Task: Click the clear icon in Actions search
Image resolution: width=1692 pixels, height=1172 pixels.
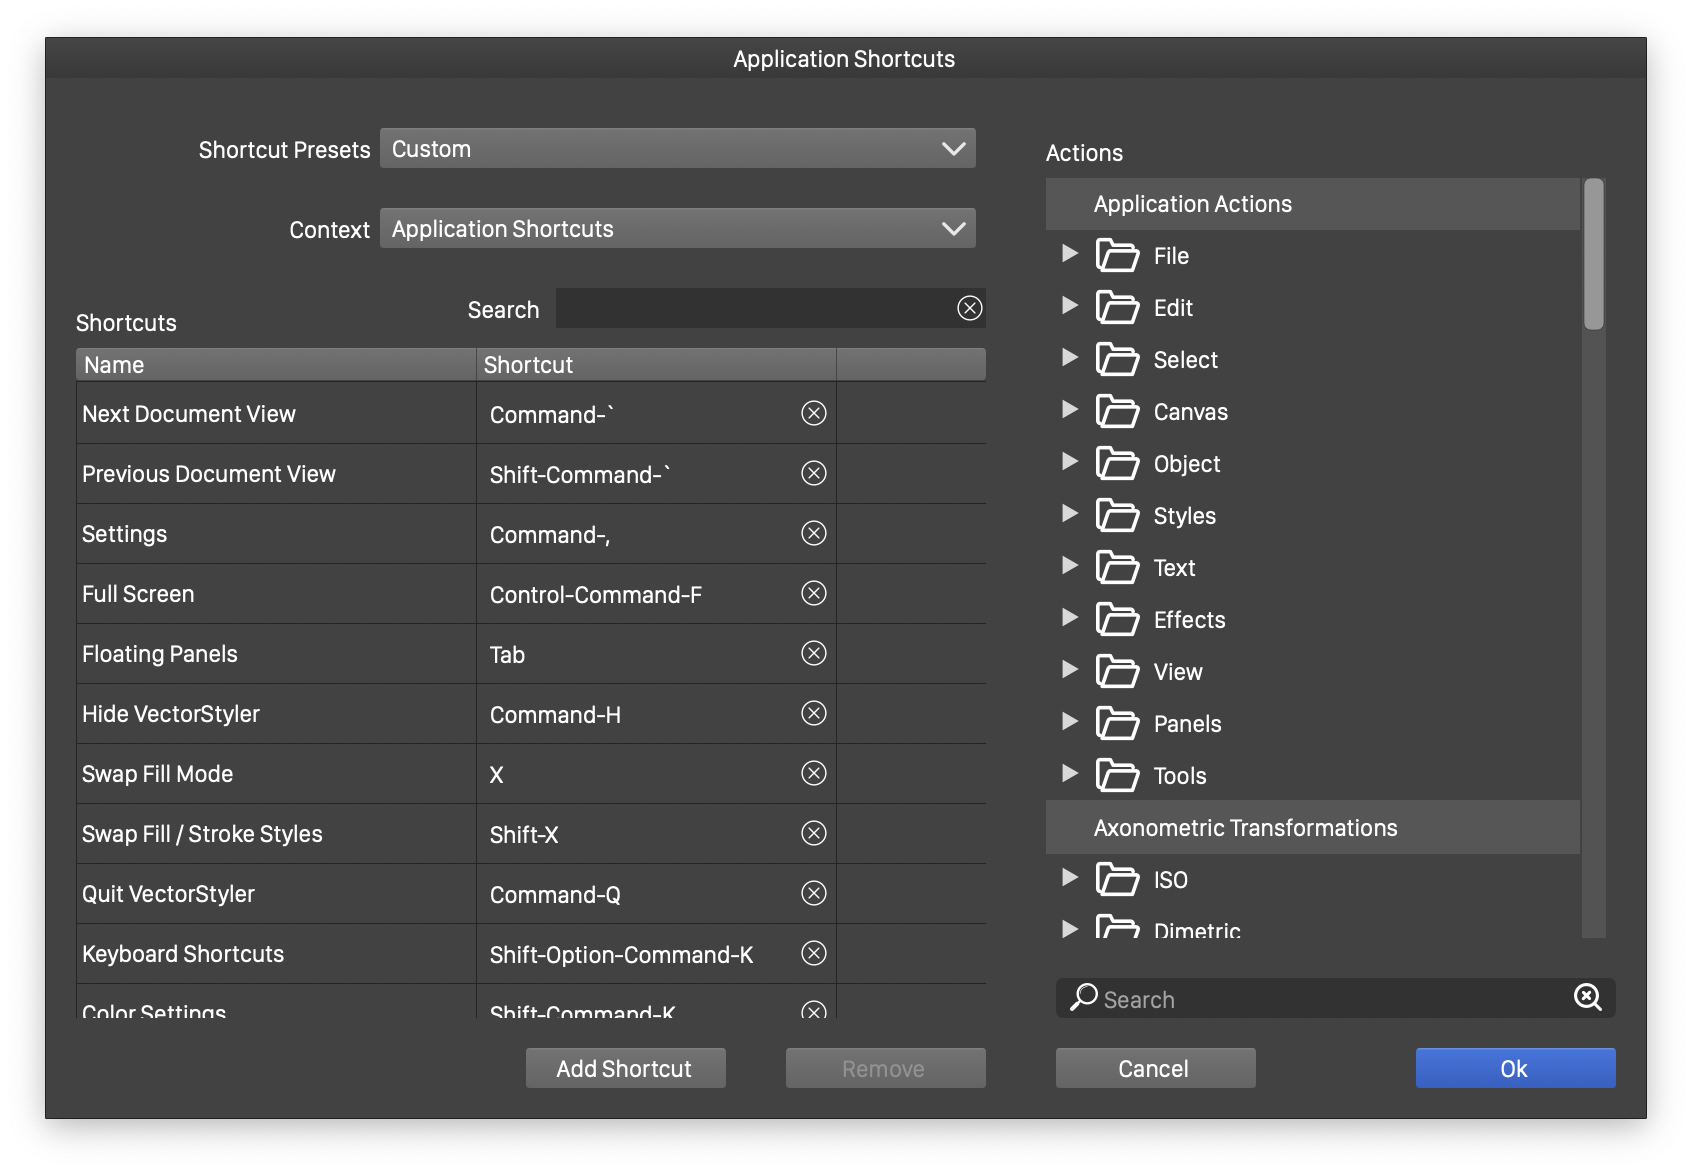Action: tap(1587, 997)
